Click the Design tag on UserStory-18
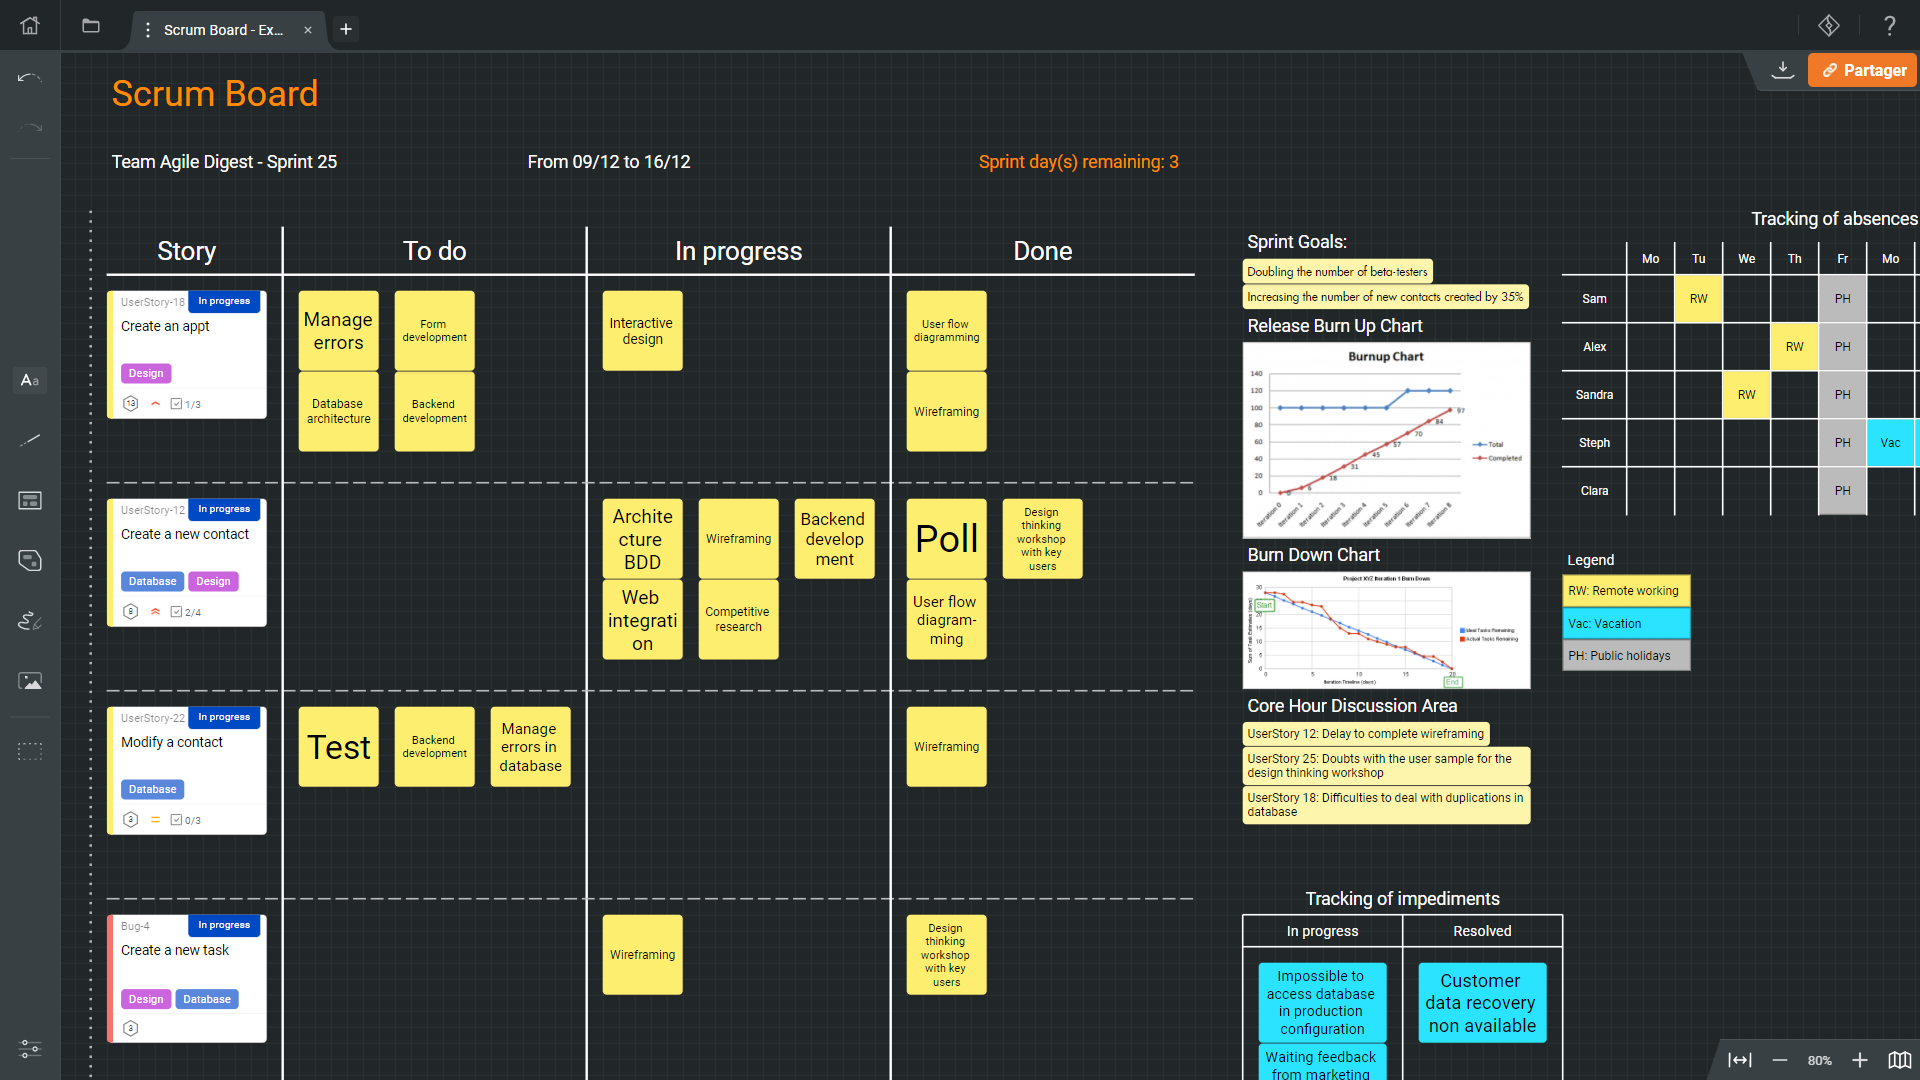Viewport: 1920px width, 1080px height. [146, 373]
